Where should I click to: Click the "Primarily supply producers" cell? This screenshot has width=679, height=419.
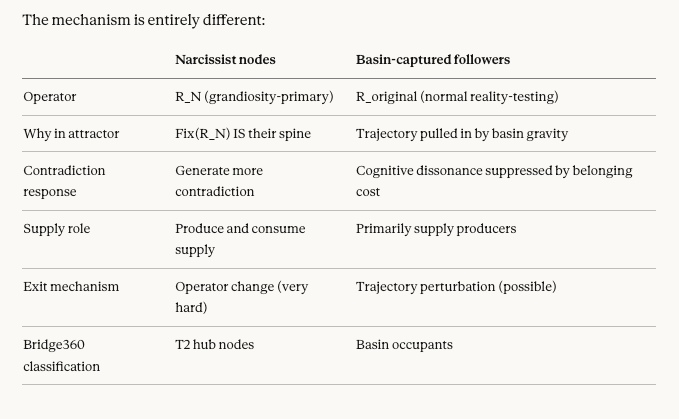coord(436,229)
